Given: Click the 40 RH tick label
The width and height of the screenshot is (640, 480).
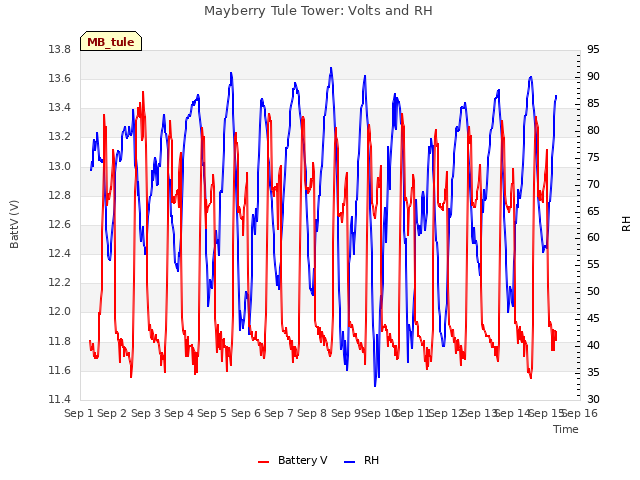Looking at the screenshot, I should pos(593,345).
